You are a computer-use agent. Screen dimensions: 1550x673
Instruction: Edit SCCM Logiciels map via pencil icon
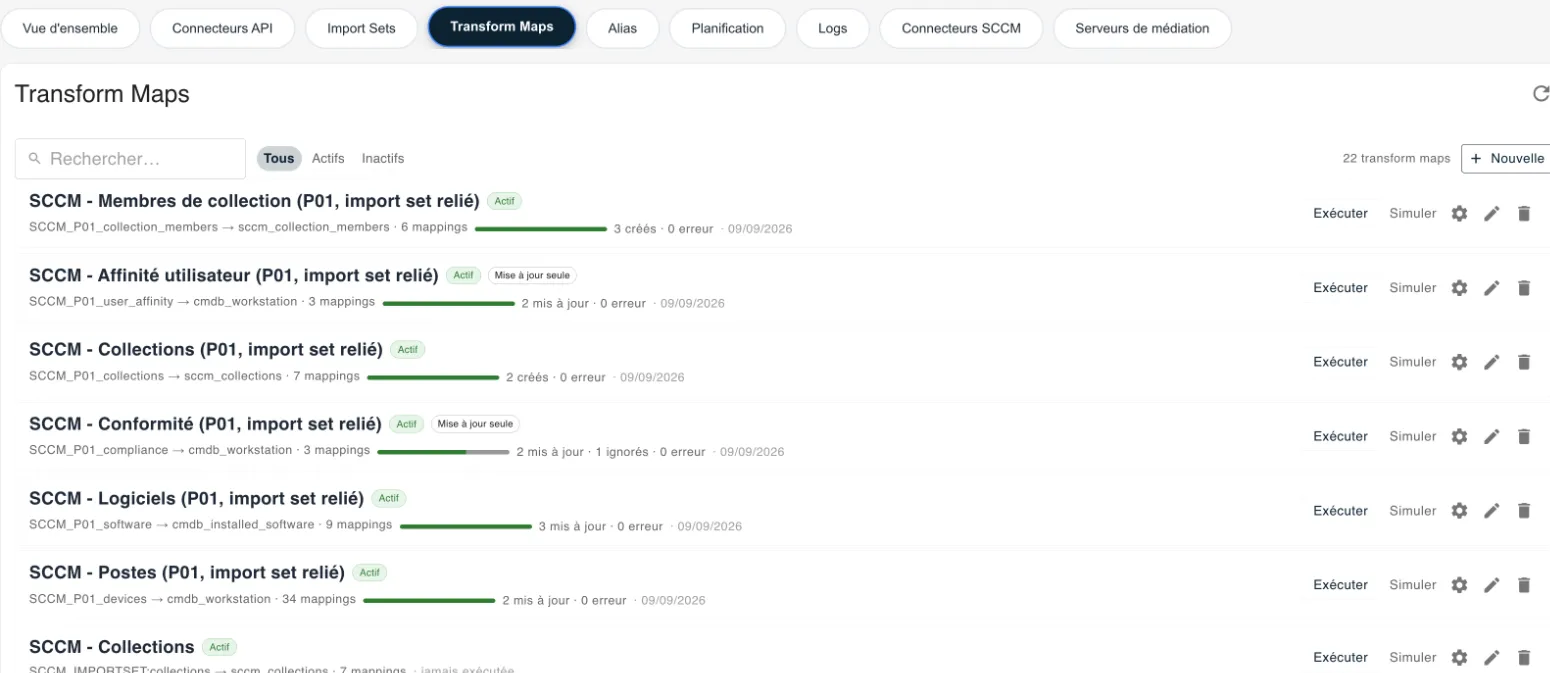(1491, 511)
